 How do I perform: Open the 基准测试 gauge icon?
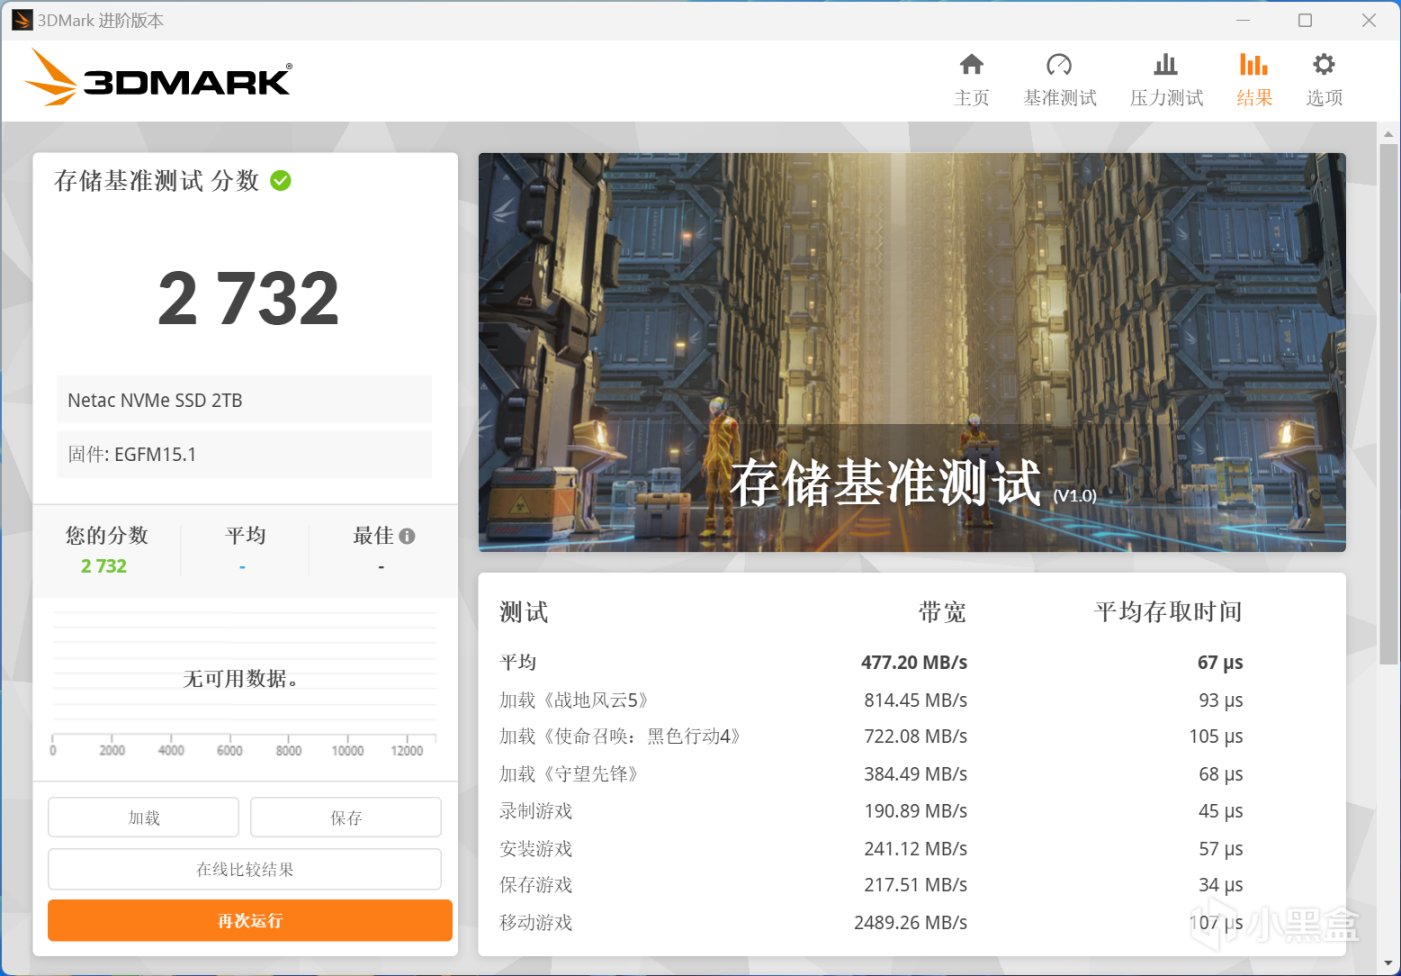click(1059, 65)
